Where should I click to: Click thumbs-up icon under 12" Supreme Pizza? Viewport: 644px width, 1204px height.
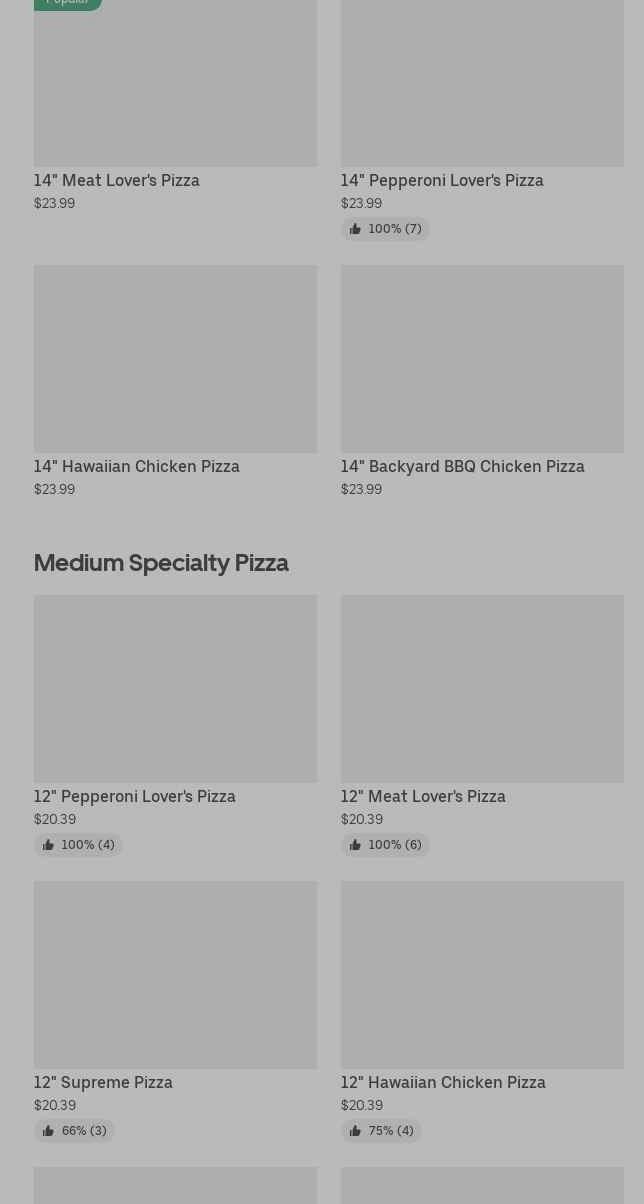click(x=48, y=1131)
